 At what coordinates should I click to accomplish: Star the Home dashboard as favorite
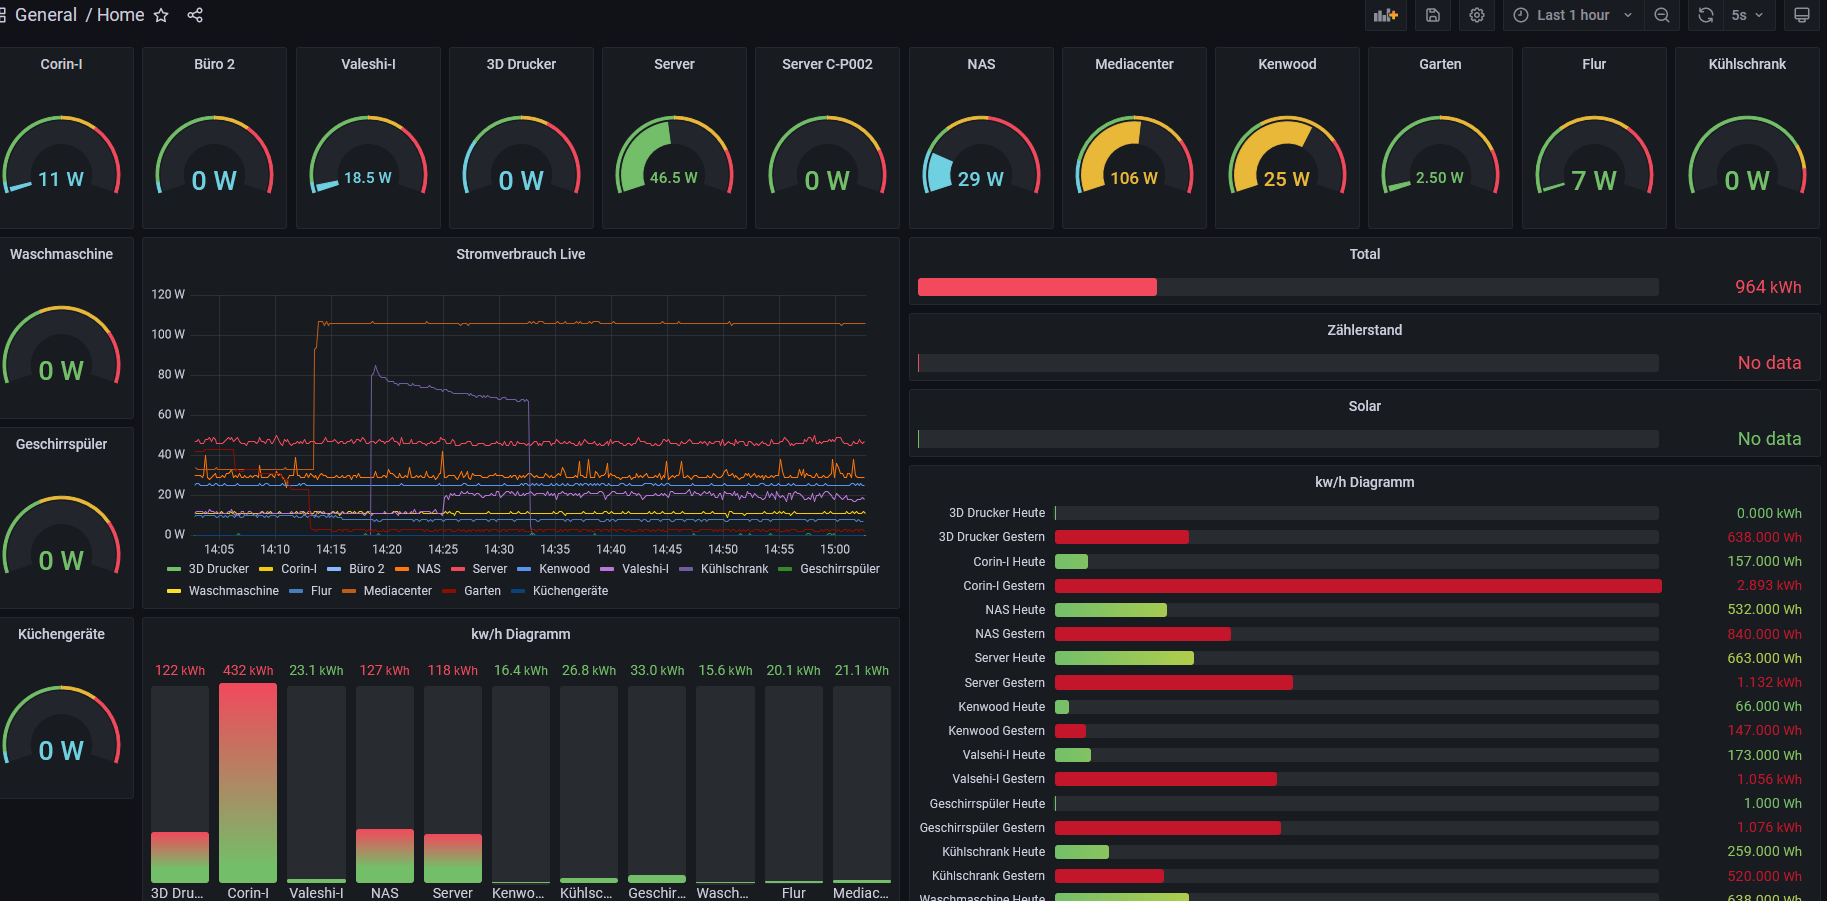(161, 15)
